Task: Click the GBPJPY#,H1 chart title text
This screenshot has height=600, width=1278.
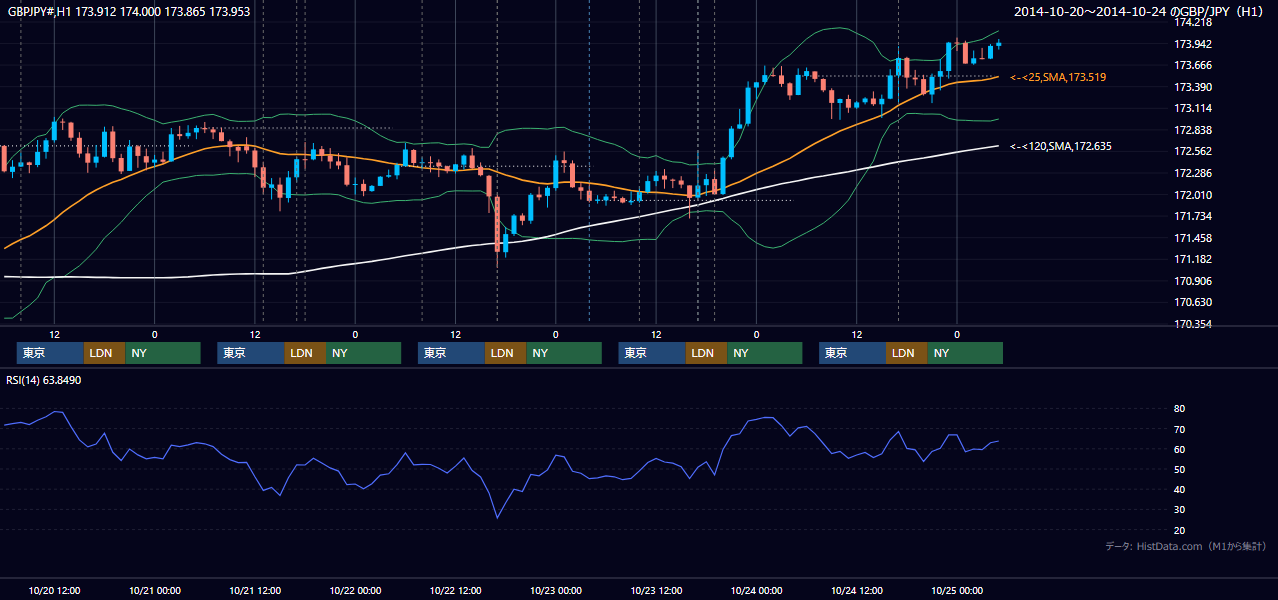Action: (x=129, y=12)
